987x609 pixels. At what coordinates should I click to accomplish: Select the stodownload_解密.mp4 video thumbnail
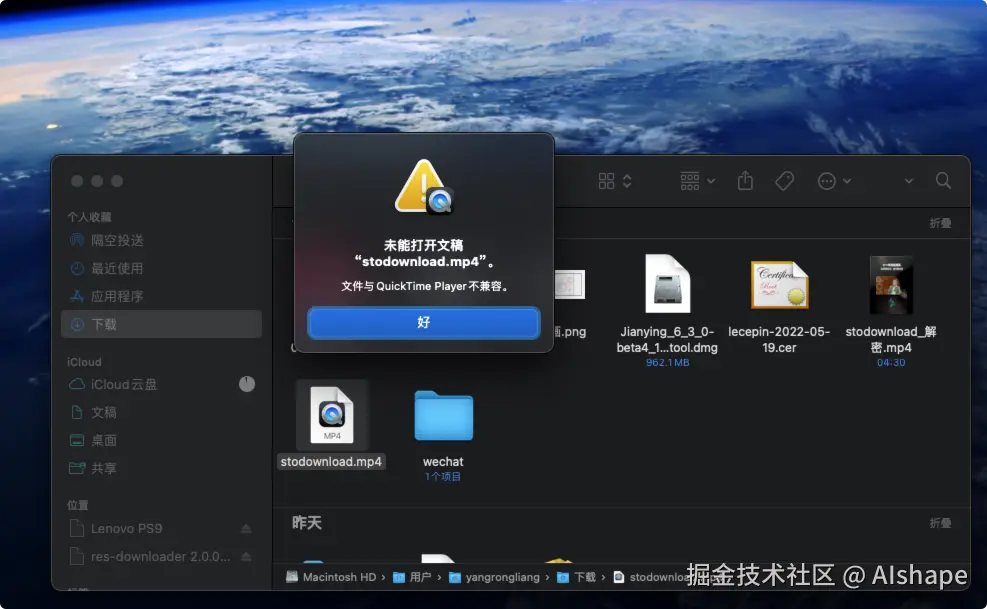click(x=891, y=285)
